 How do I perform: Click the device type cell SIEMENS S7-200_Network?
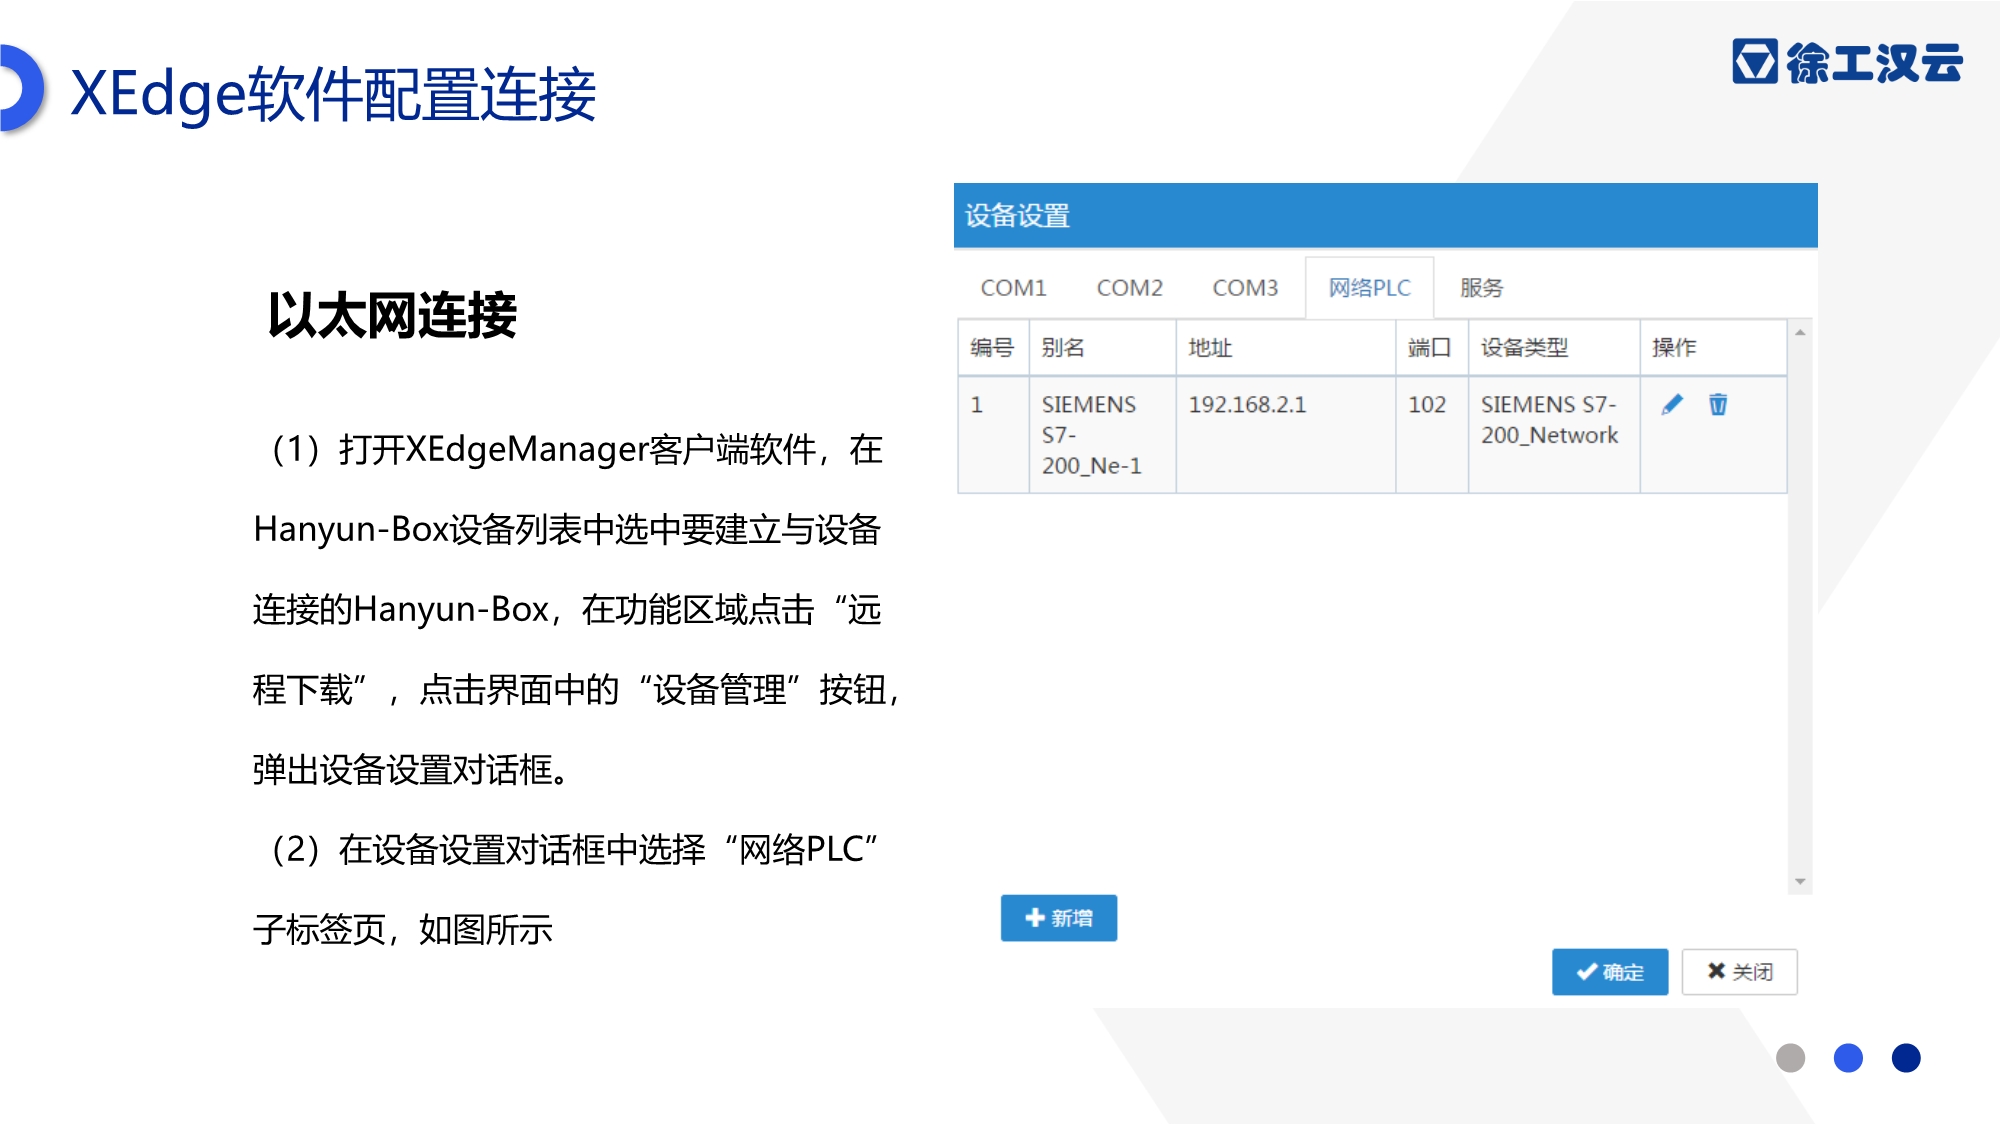tap(1554, 435)
